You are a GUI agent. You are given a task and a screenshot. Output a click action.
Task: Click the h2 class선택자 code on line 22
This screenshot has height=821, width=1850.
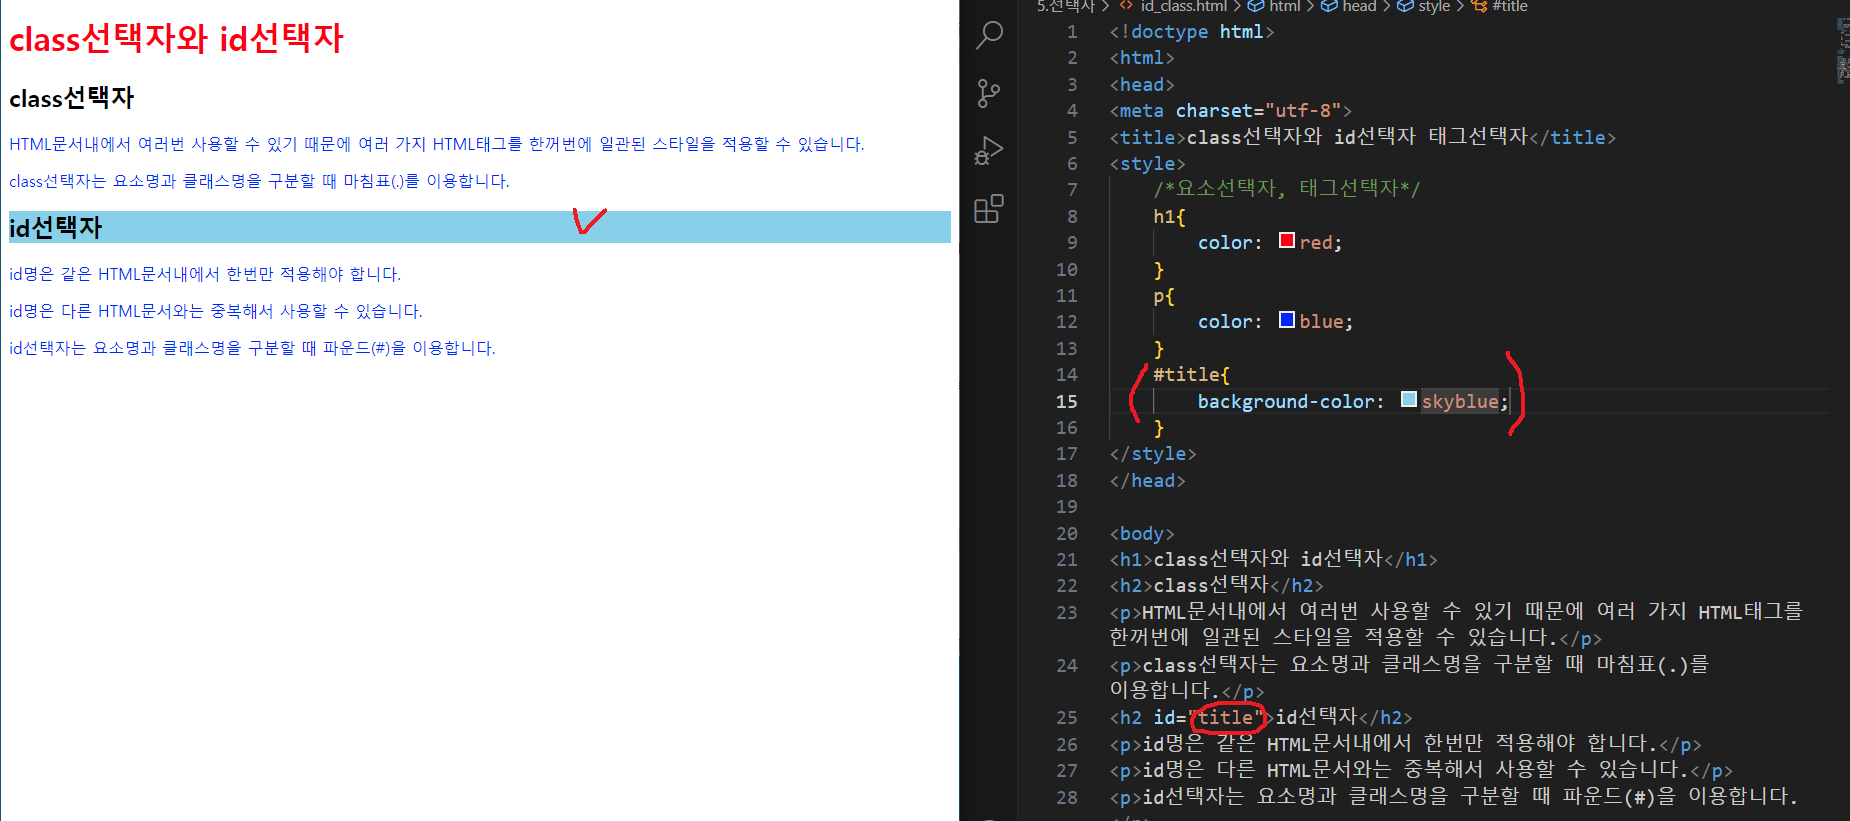1217,585
